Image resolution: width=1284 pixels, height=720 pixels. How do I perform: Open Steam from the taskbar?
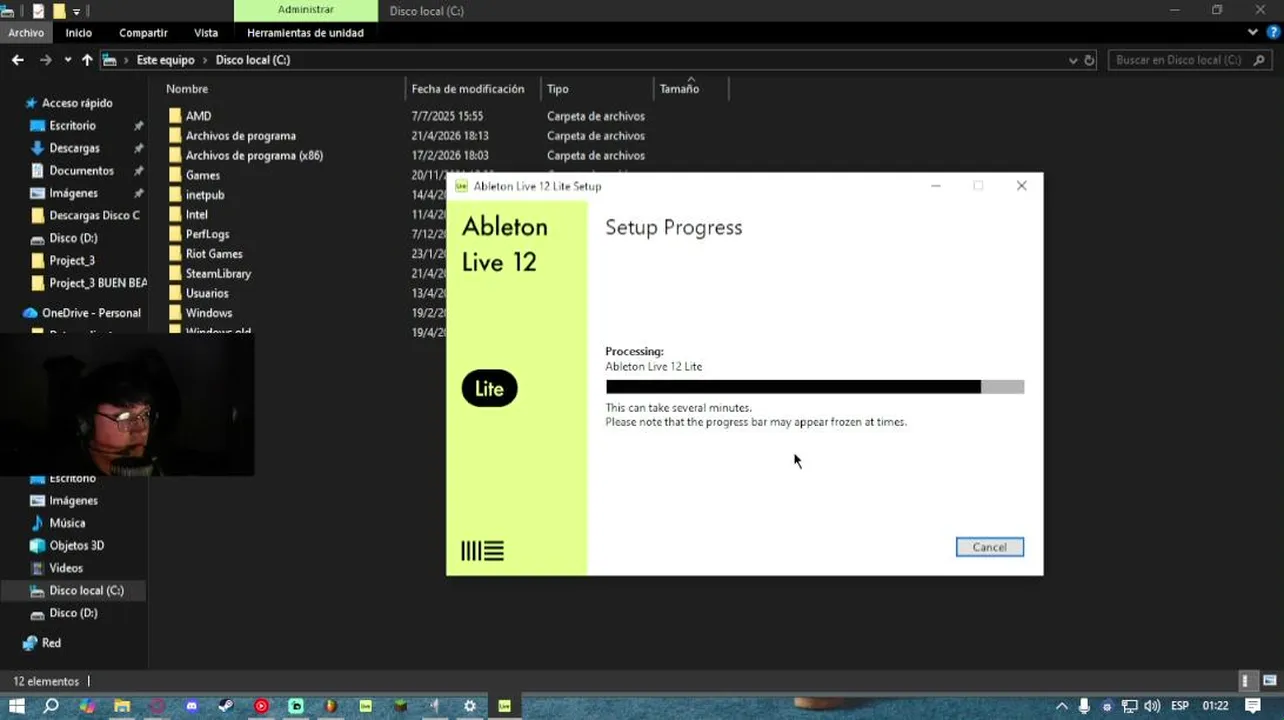point(226,706)
